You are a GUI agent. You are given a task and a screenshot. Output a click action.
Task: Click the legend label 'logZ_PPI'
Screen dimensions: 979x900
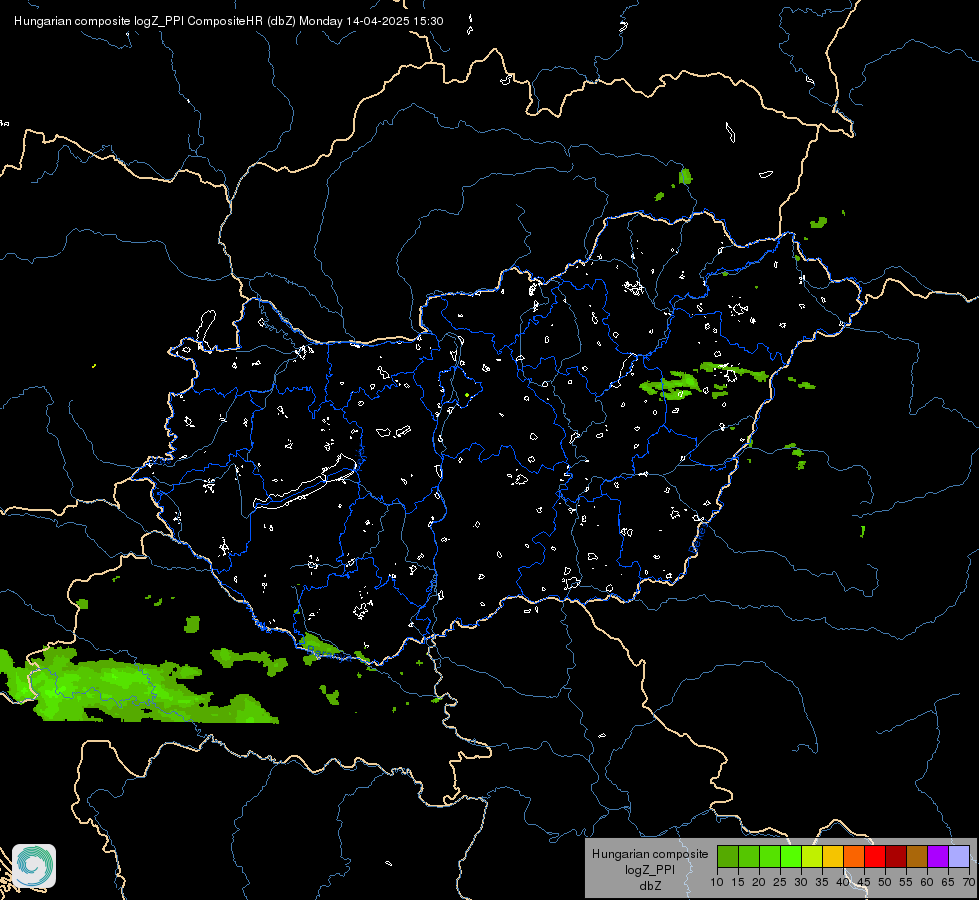650,869
